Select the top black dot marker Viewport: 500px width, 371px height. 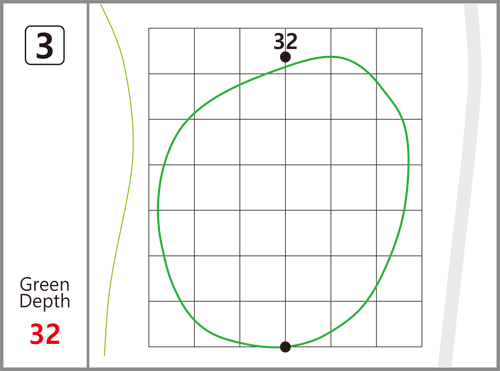click(285, 57)
